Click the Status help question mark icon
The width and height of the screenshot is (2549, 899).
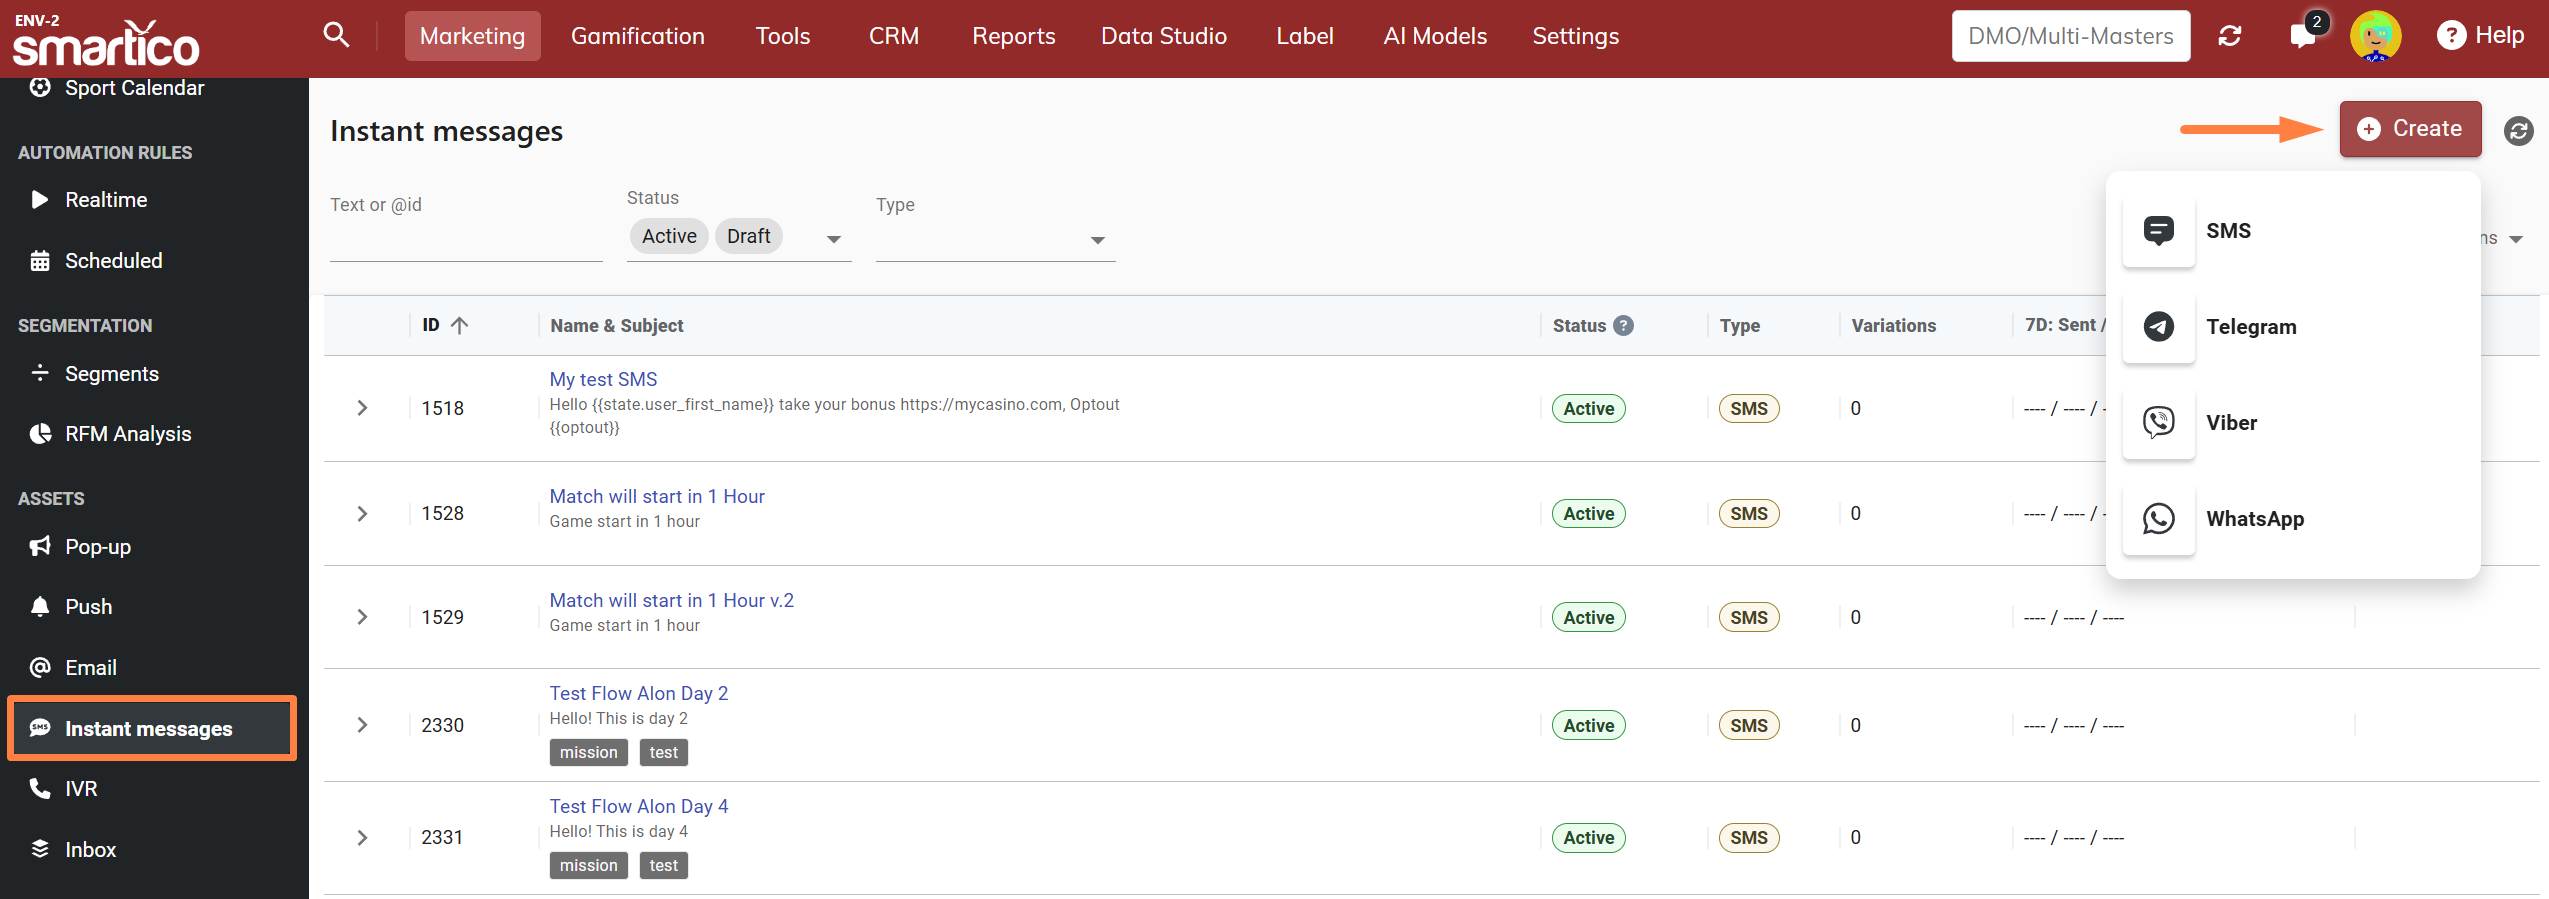(x=1624, y=326)
